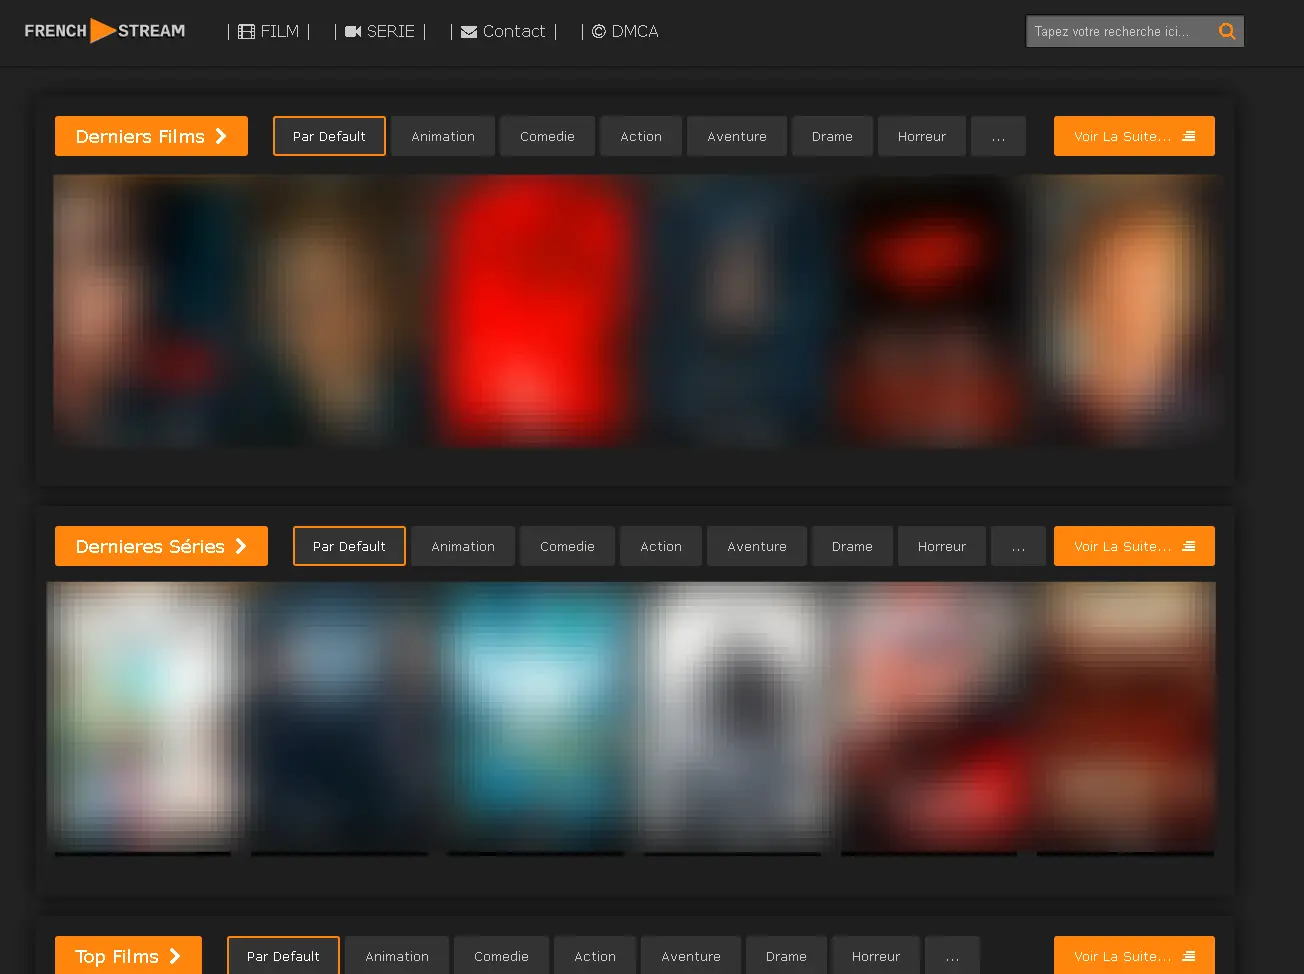The image size is (1304, 974).
Task: Select Par Default tab in Top Films
Action: coord(283,956)
